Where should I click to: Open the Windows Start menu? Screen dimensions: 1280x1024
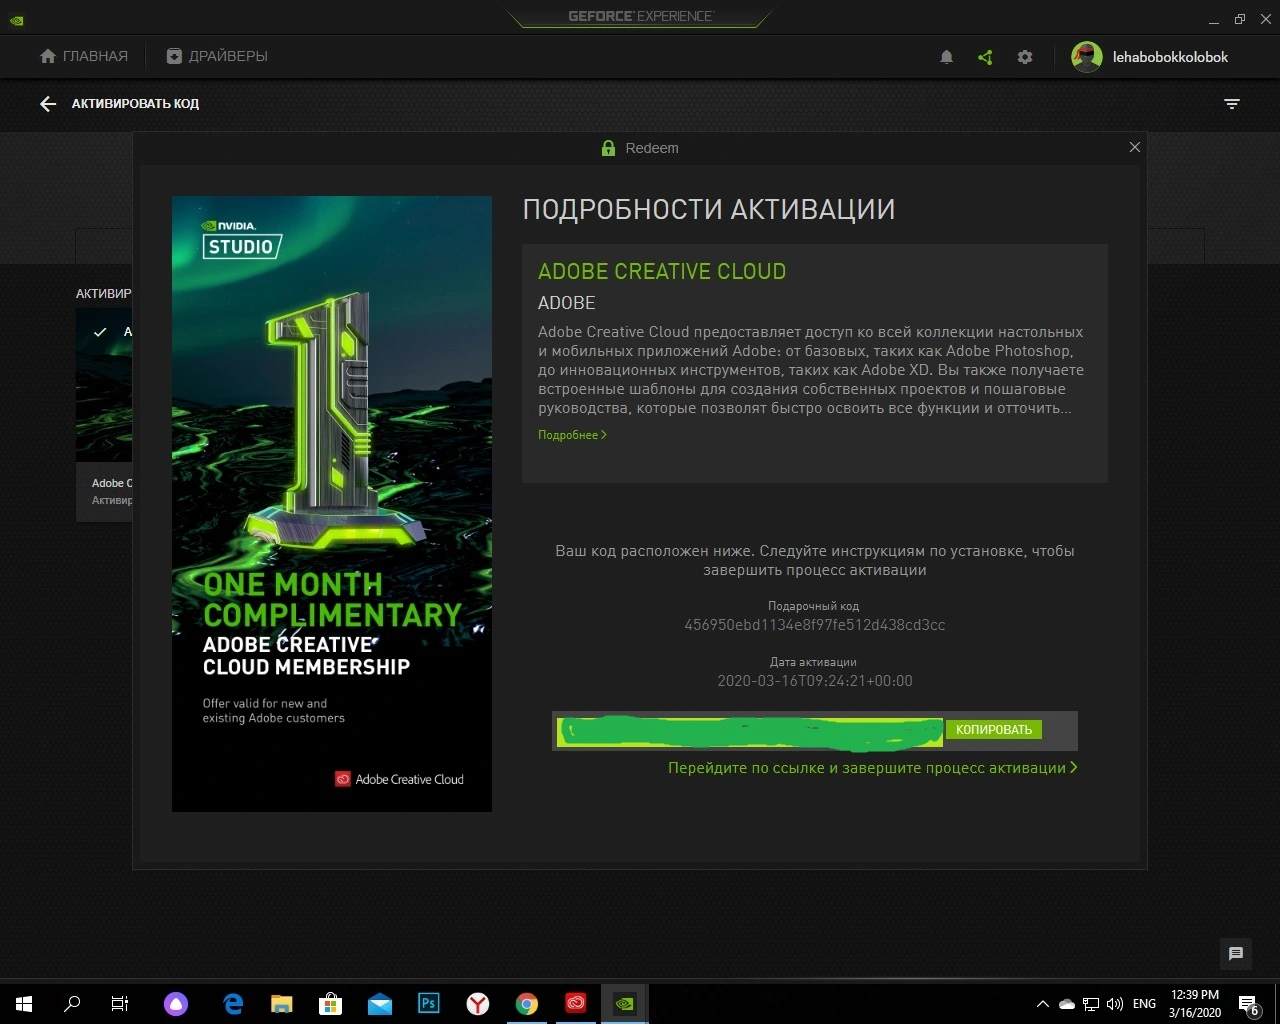coord(24,1004)
